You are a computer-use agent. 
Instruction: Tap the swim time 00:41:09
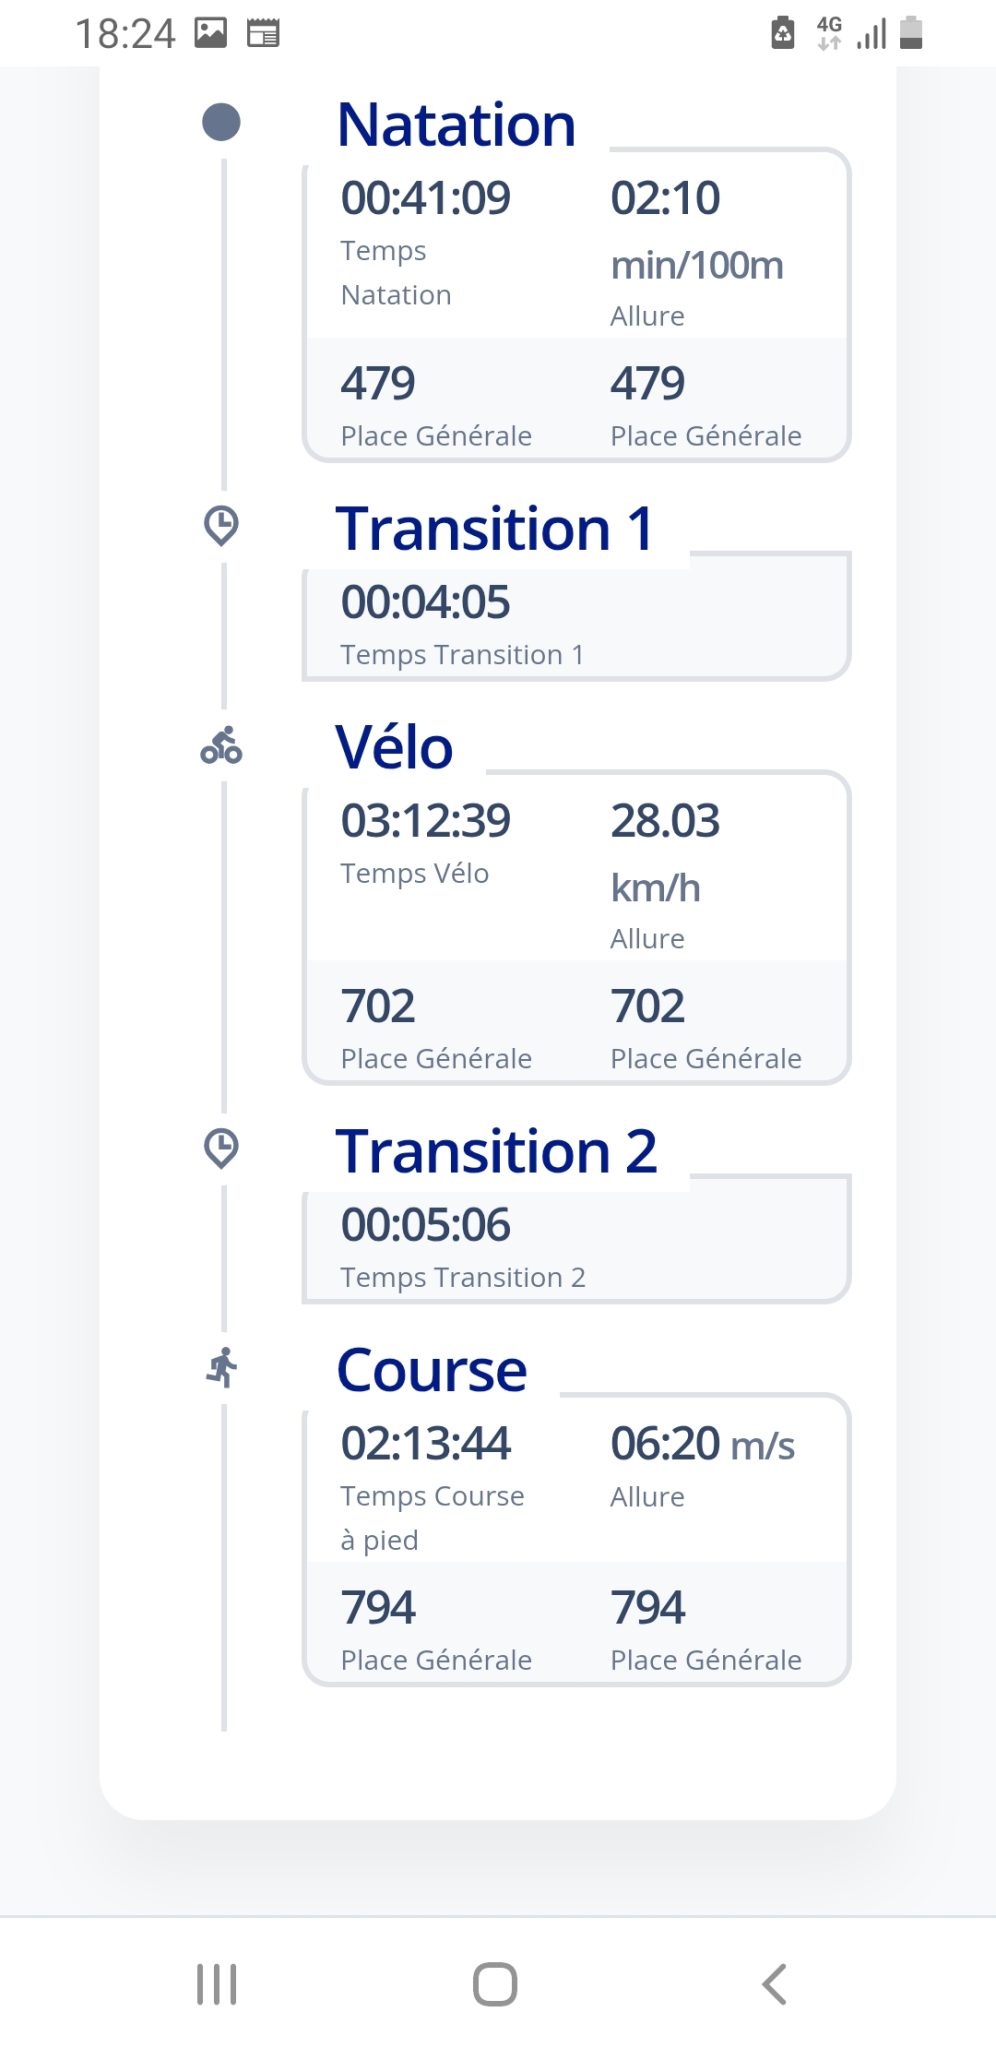[425, 198]
